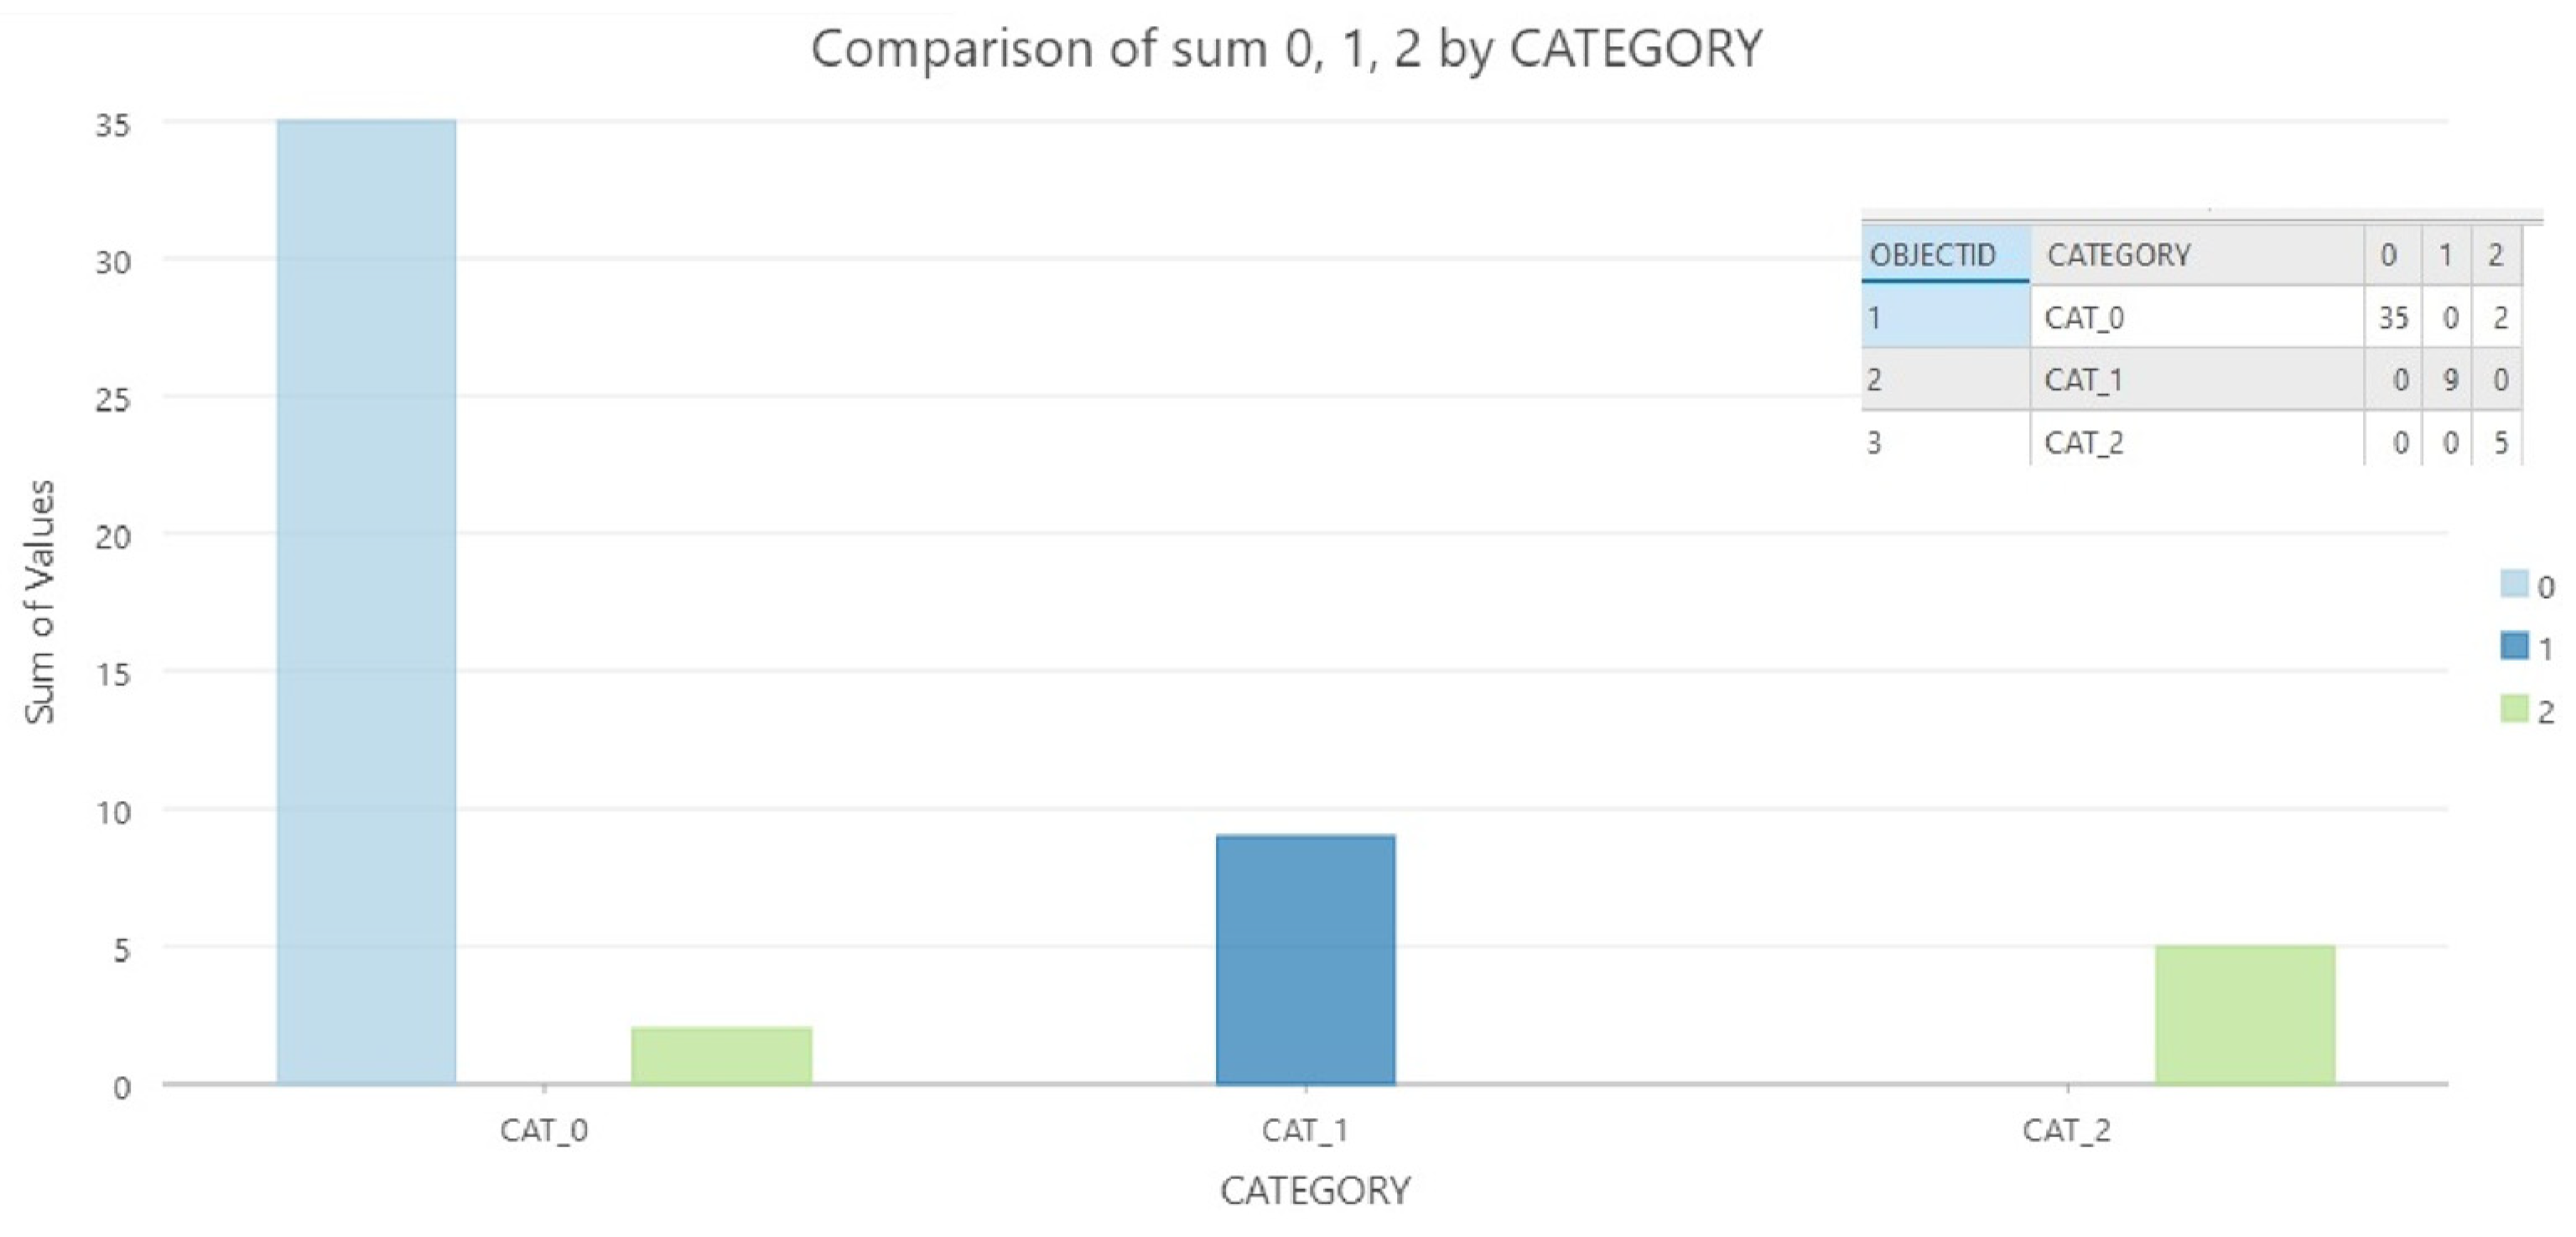This screenshot has width=2576, height=1237.
Task: Click the "Sum of Values" y-axis title
Action: tap(40, 601)
